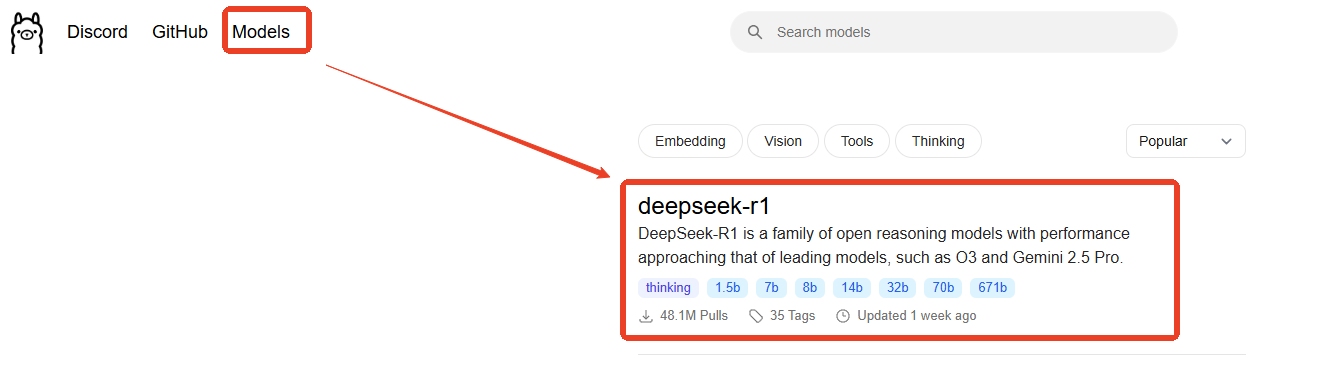The height and width of the screenshot is (371, 1318).
Task: Select the thinking tag on deepseek-r1
Action: (x=668, y=288)
